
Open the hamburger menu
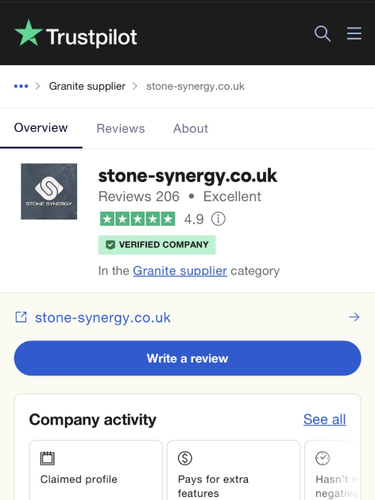click(x=354, y=33)
